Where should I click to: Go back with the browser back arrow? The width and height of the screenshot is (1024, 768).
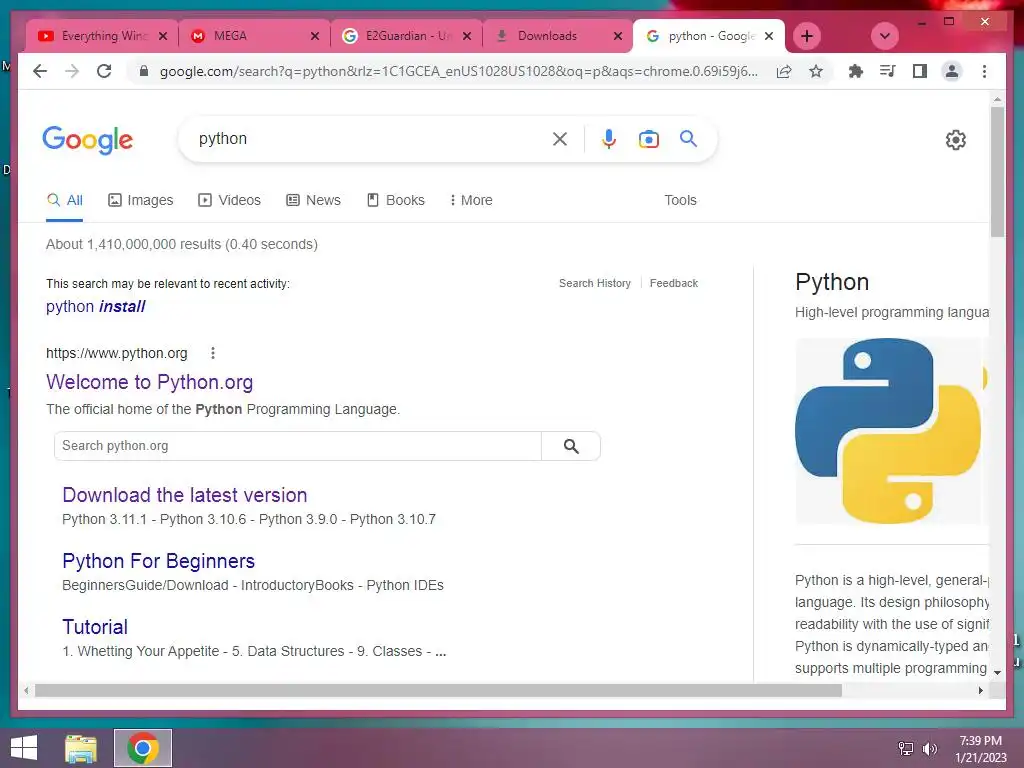(x=40, y=71)
